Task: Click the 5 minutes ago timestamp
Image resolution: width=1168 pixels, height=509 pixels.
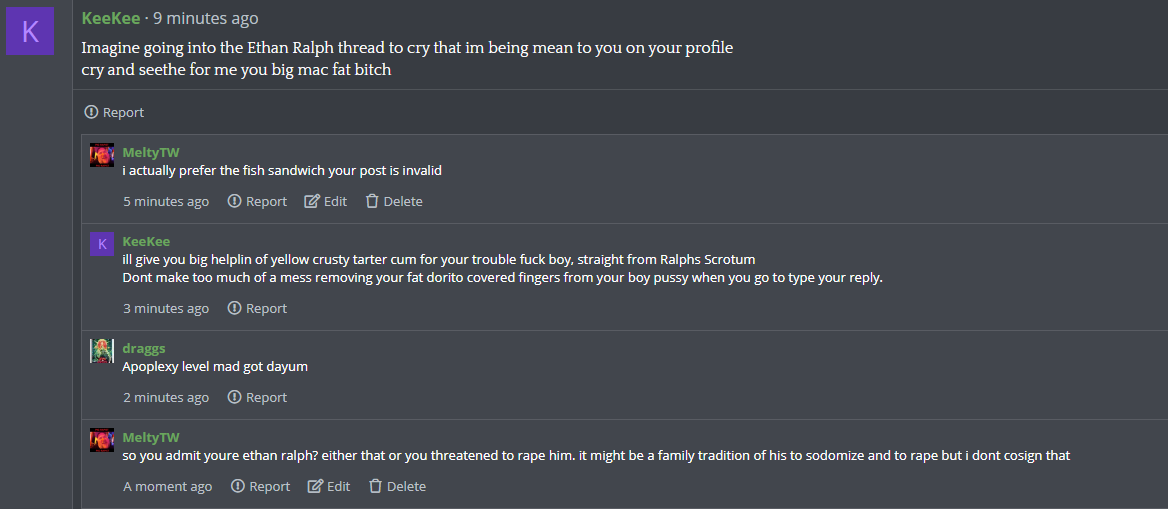Action: pyautogui.click(x=166, y=201)
